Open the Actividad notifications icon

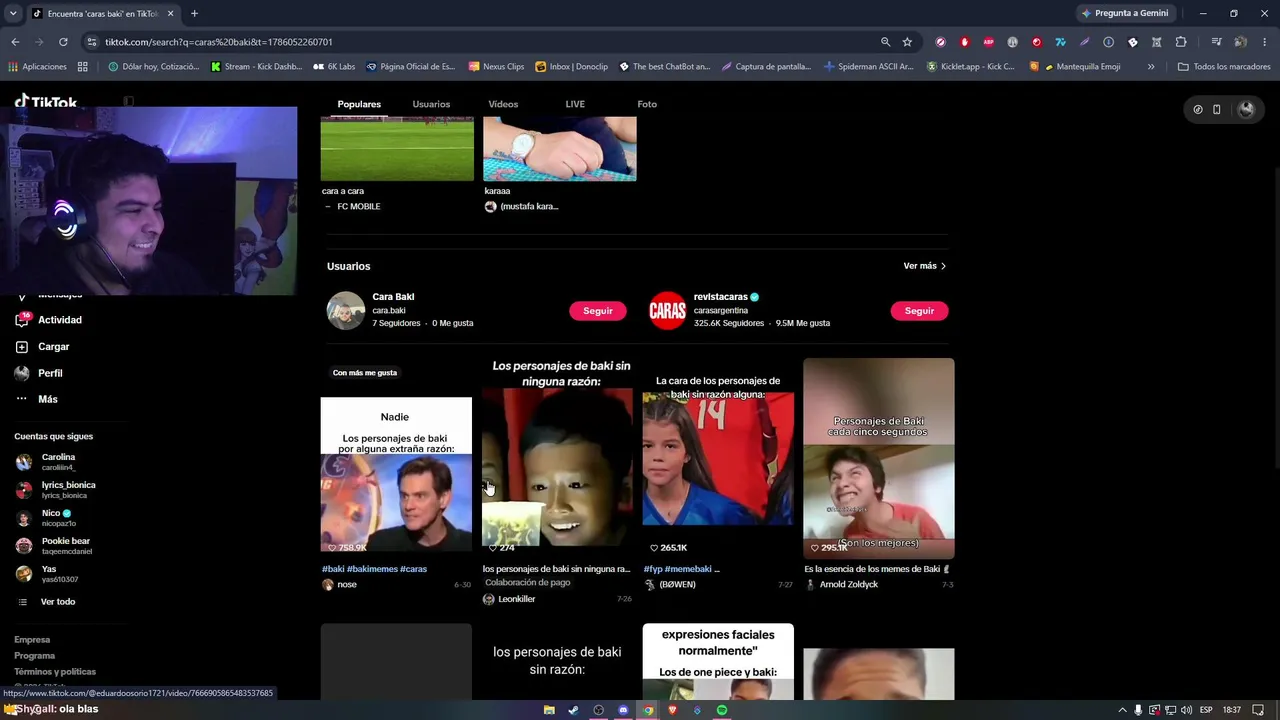pyautogui.click(x=22, y=320)
